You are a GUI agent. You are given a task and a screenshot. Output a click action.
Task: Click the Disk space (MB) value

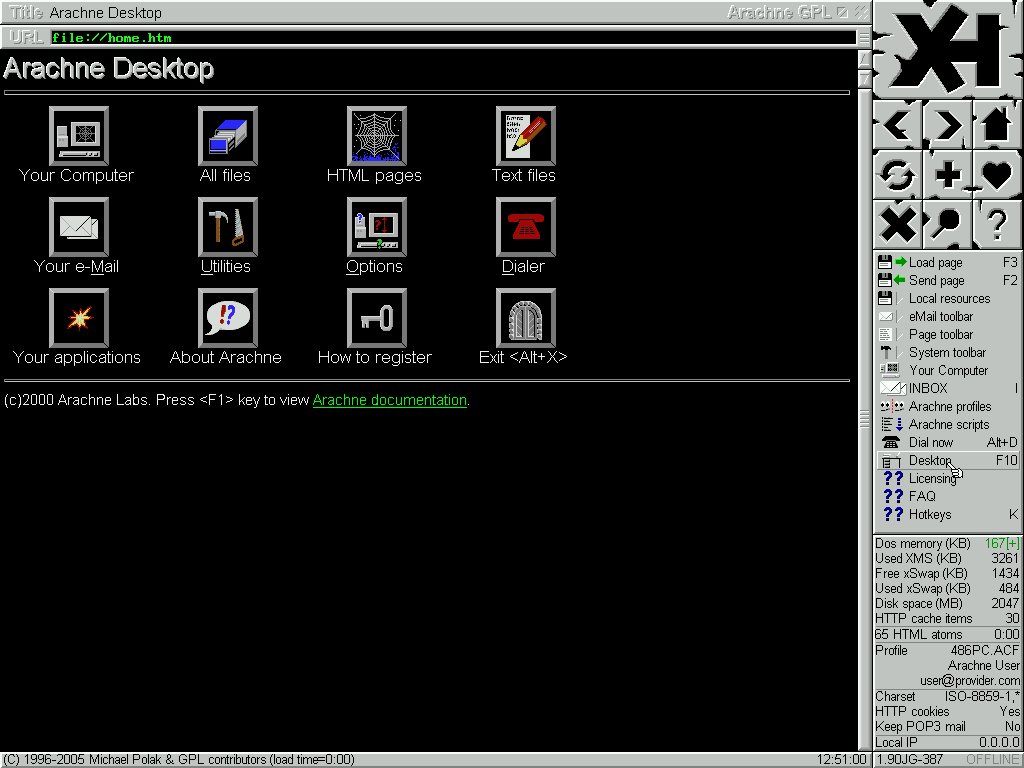pyautogui.click(x=1005, y=603)
